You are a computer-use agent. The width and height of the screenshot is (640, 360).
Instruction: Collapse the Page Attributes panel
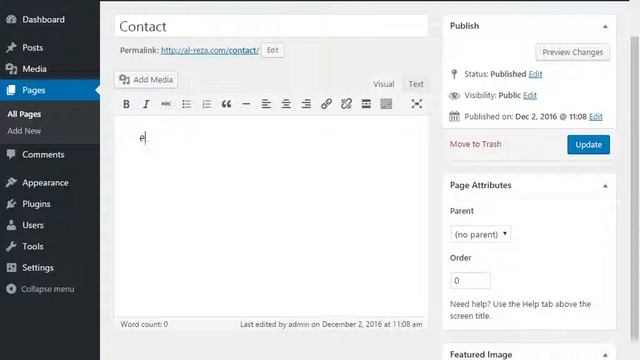click(605, 186)
